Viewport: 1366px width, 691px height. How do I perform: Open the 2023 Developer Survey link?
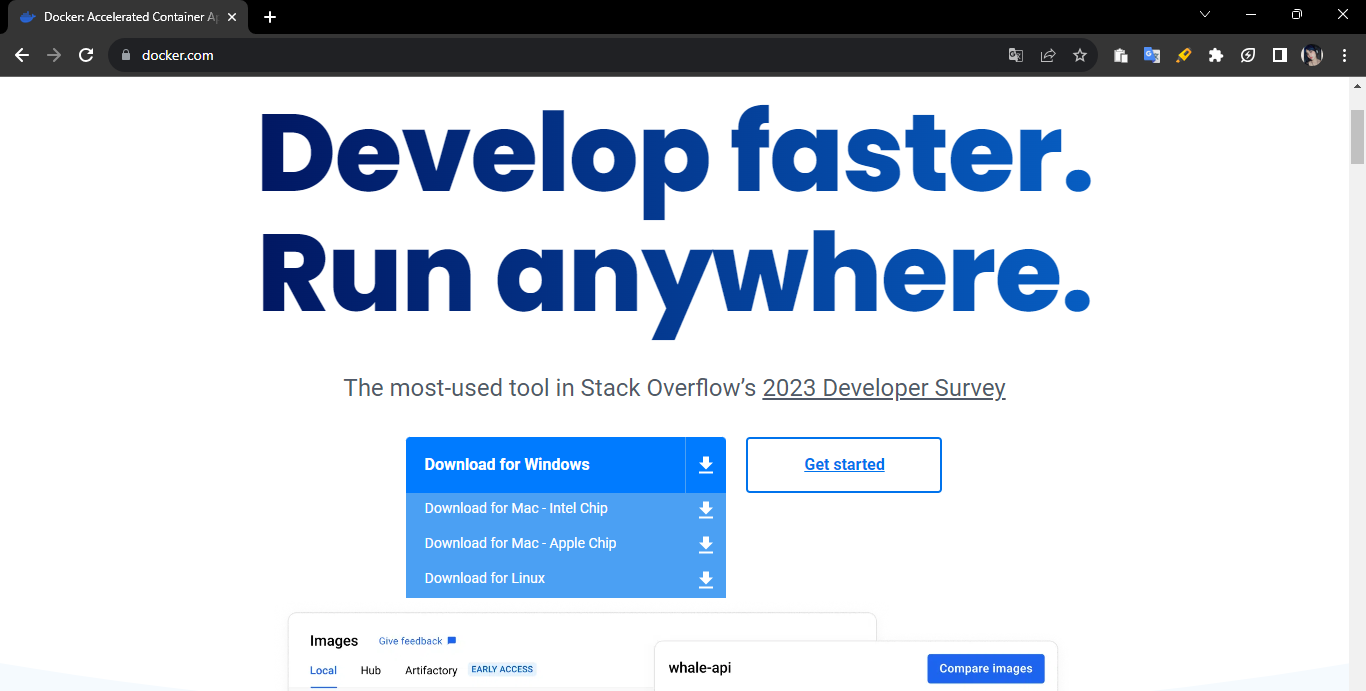click(x=884, y=388)
